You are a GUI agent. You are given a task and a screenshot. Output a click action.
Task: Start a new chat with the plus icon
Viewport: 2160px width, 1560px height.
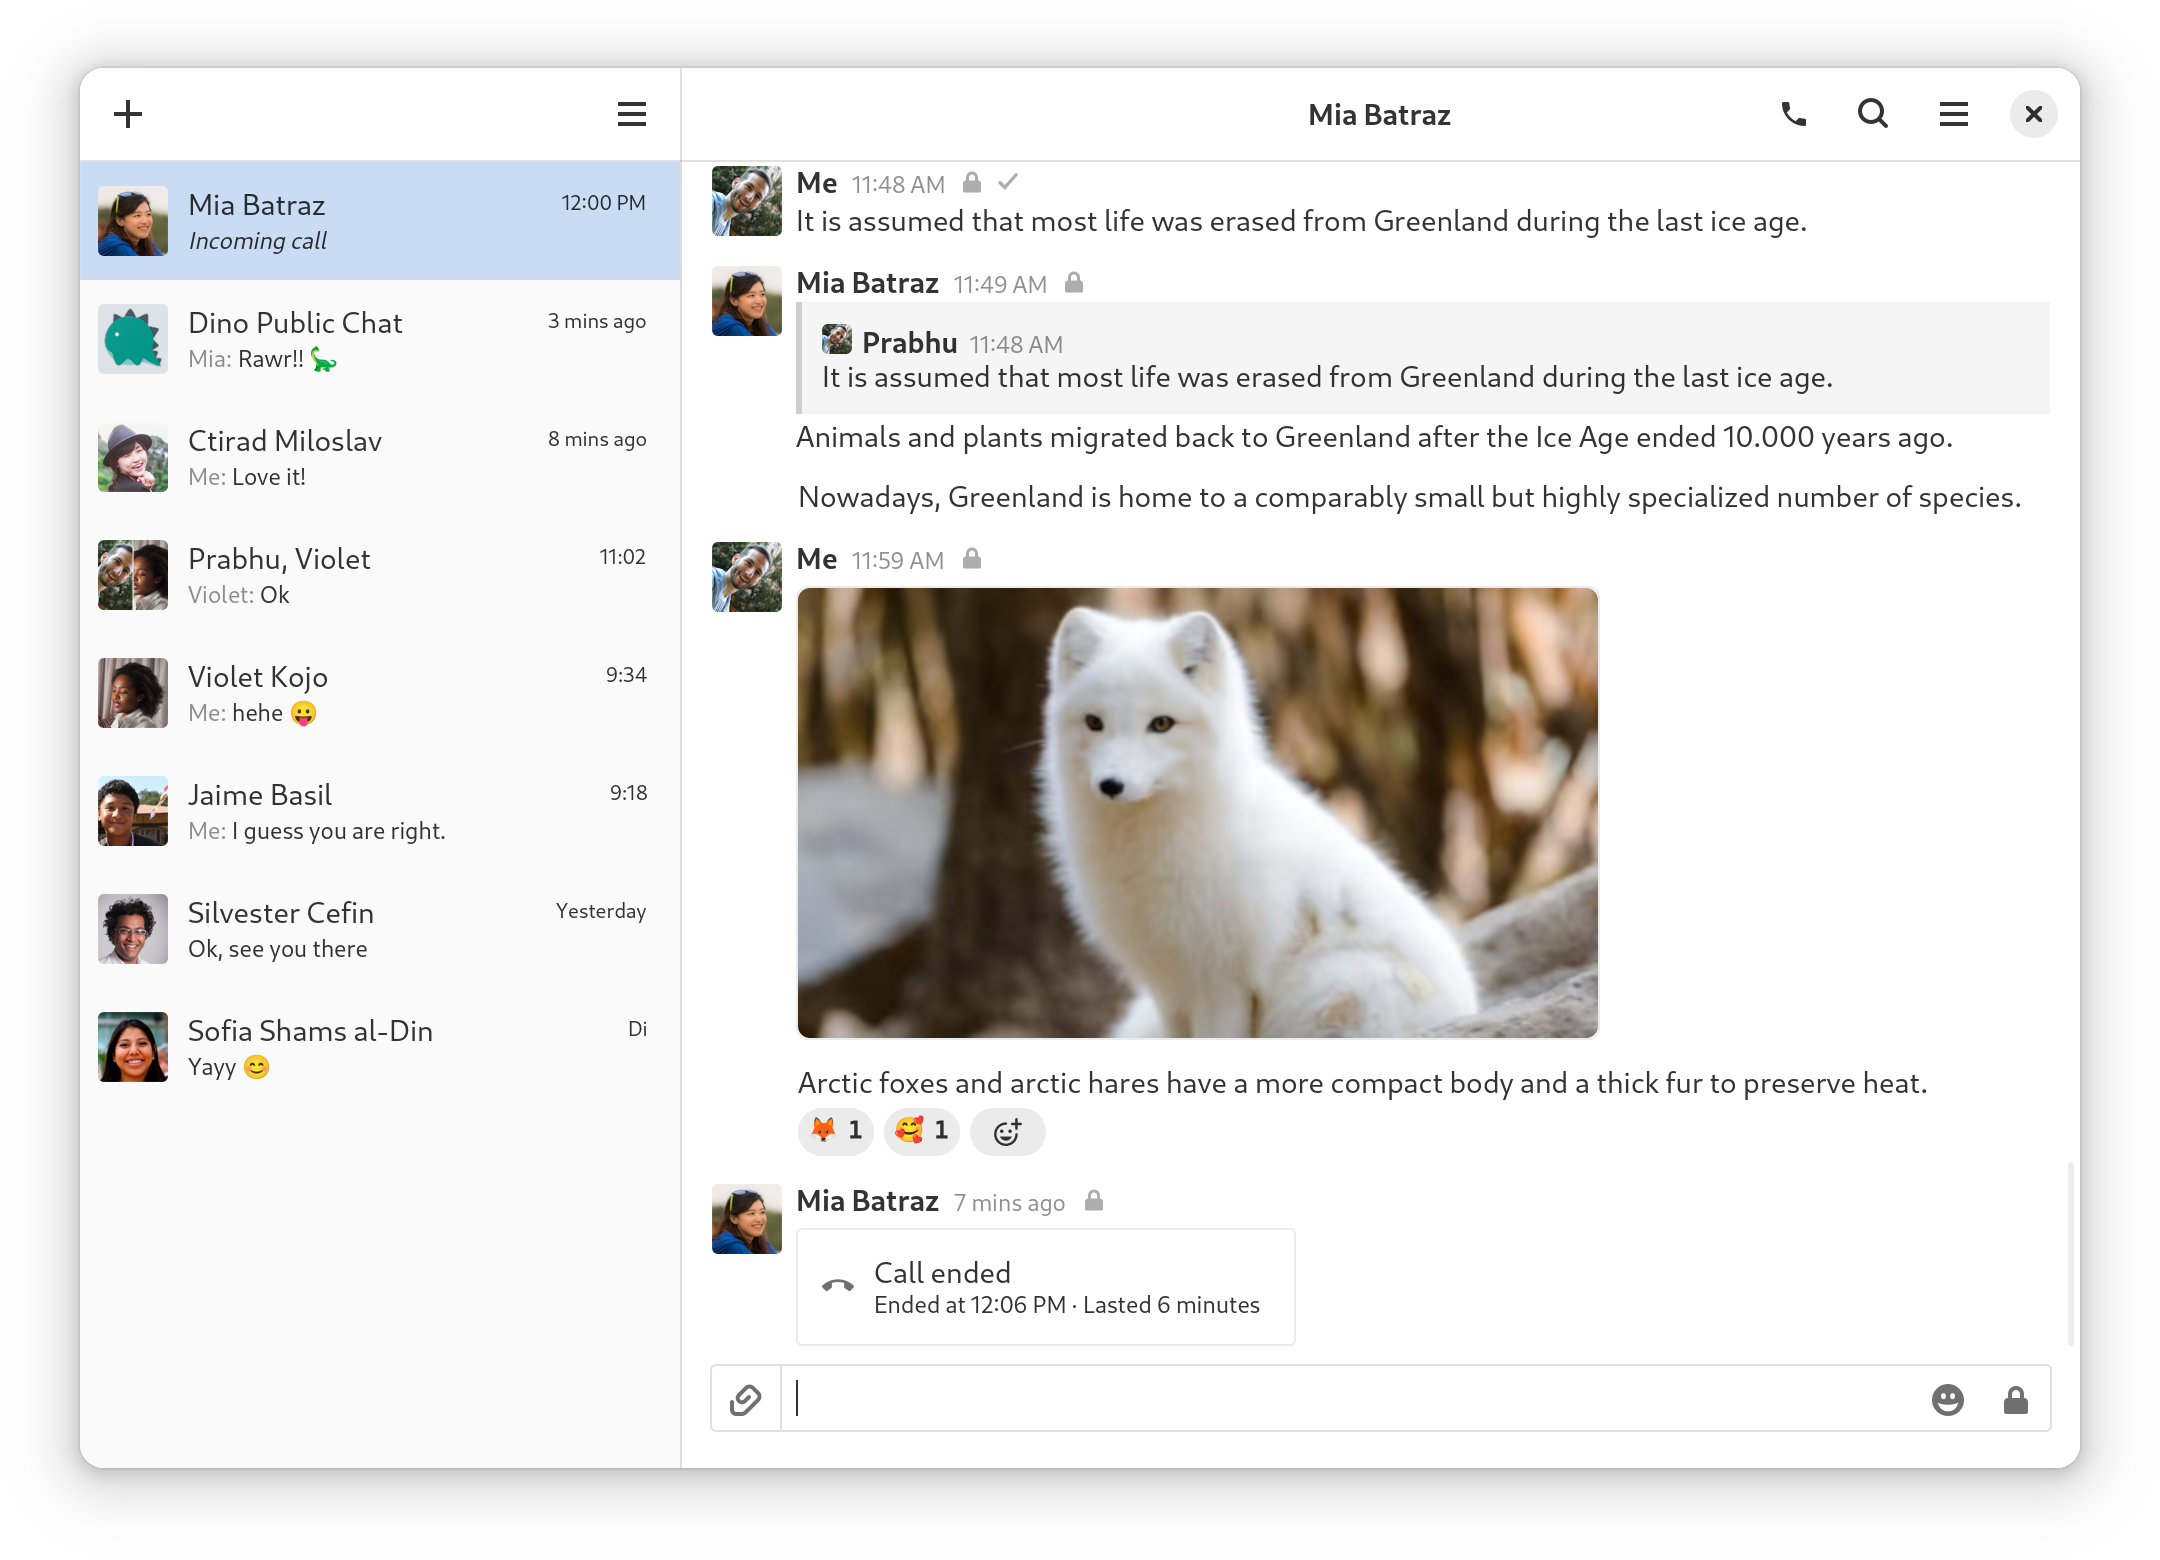[x=127, y=113]
